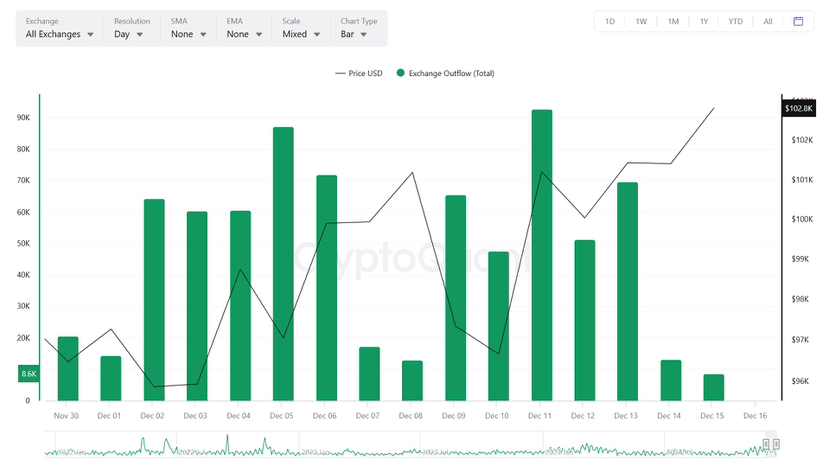Click the Dec 05 outflow bar
Image resolution: width=829 pixels, height=466 pixels.
pos(283,264)
